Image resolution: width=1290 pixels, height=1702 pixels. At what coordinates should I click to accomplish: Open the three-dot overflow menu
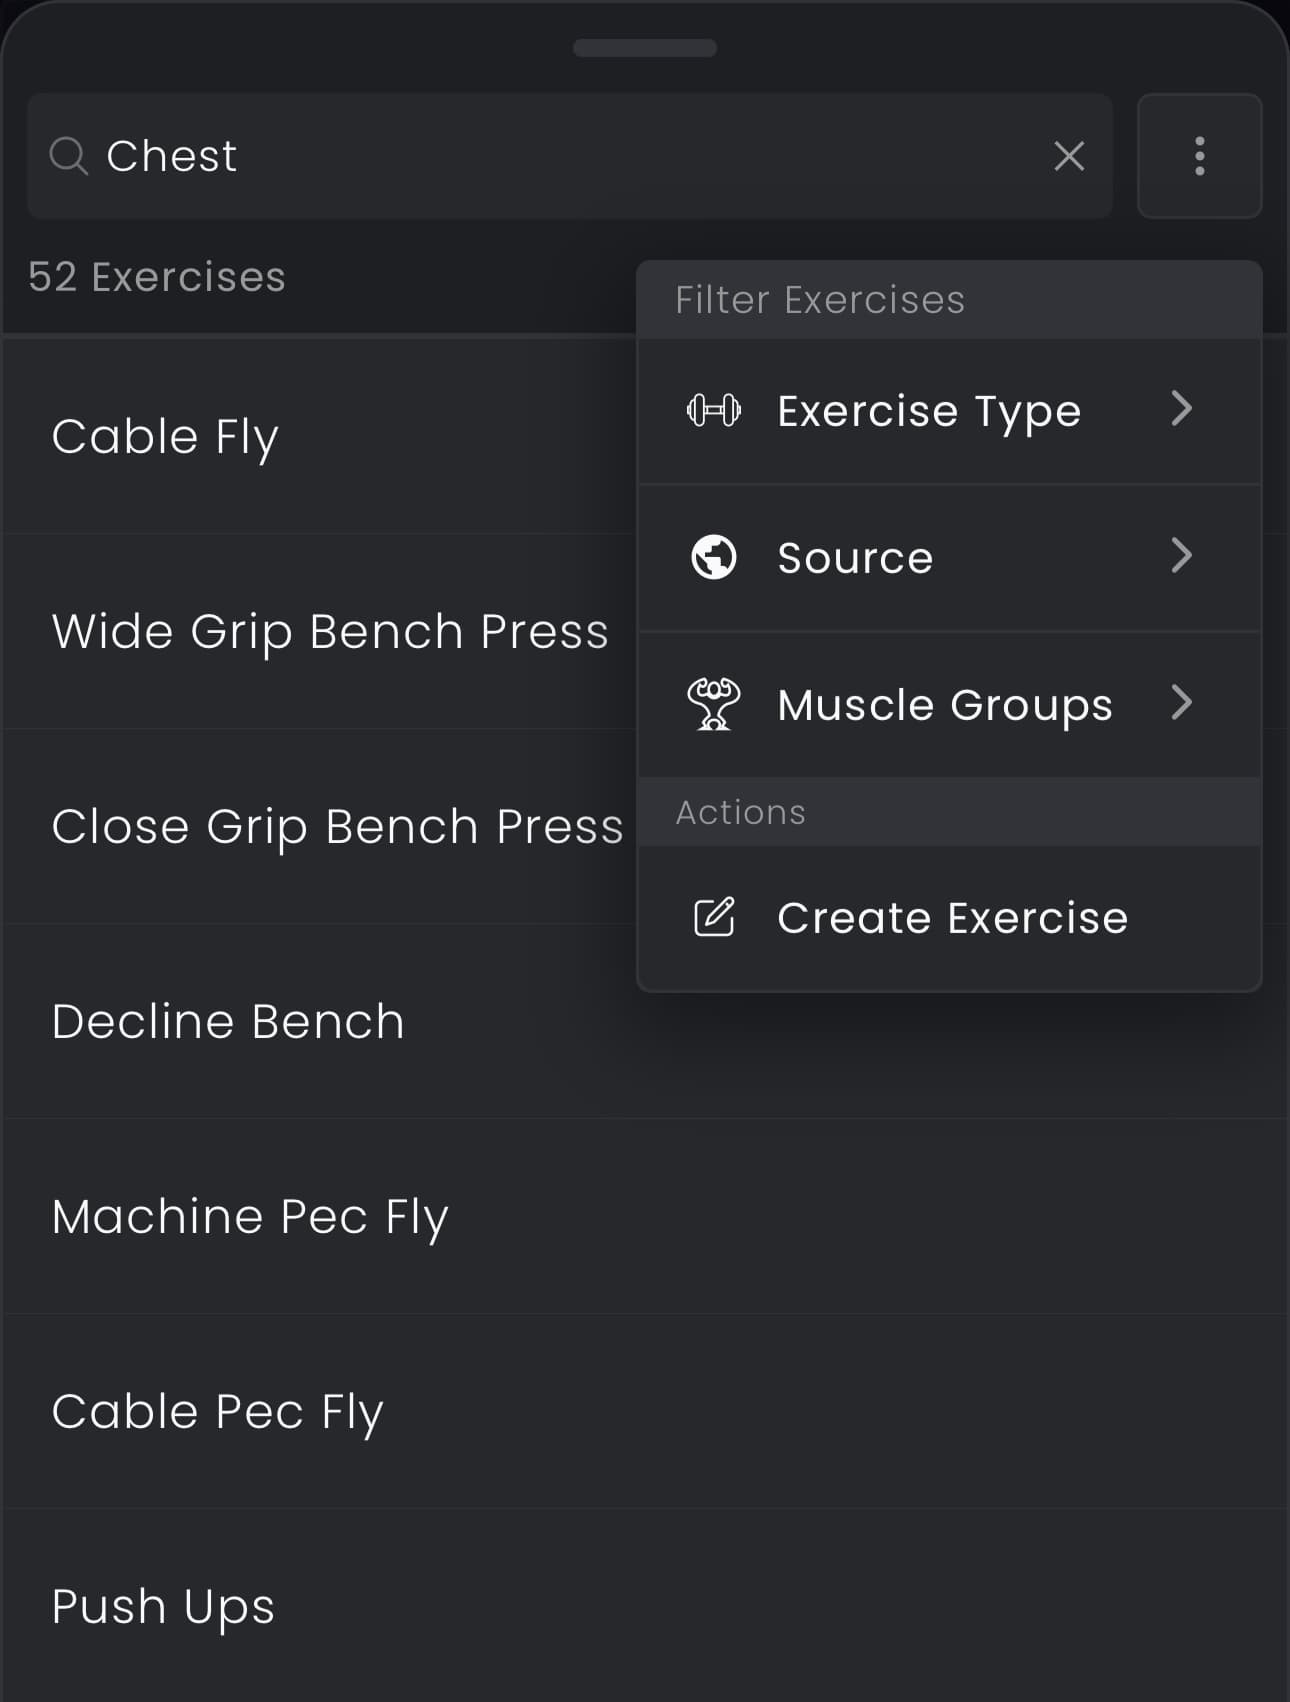tap(1199, 156)
